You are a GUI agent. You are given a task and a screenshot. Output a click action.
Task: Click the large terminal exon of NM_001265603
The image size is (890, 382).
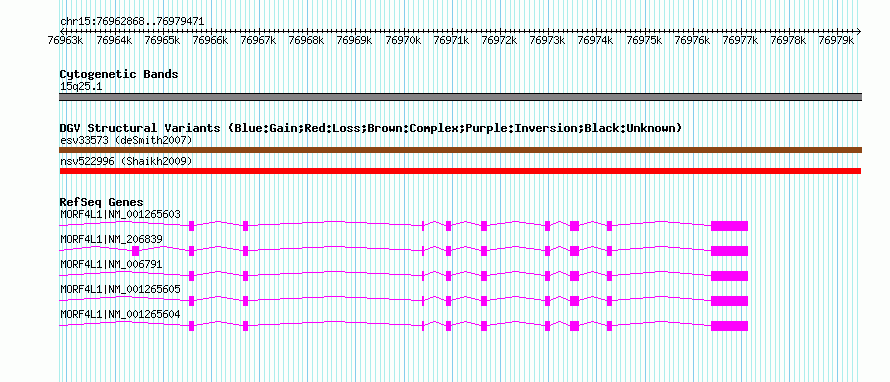click(729, 226)
